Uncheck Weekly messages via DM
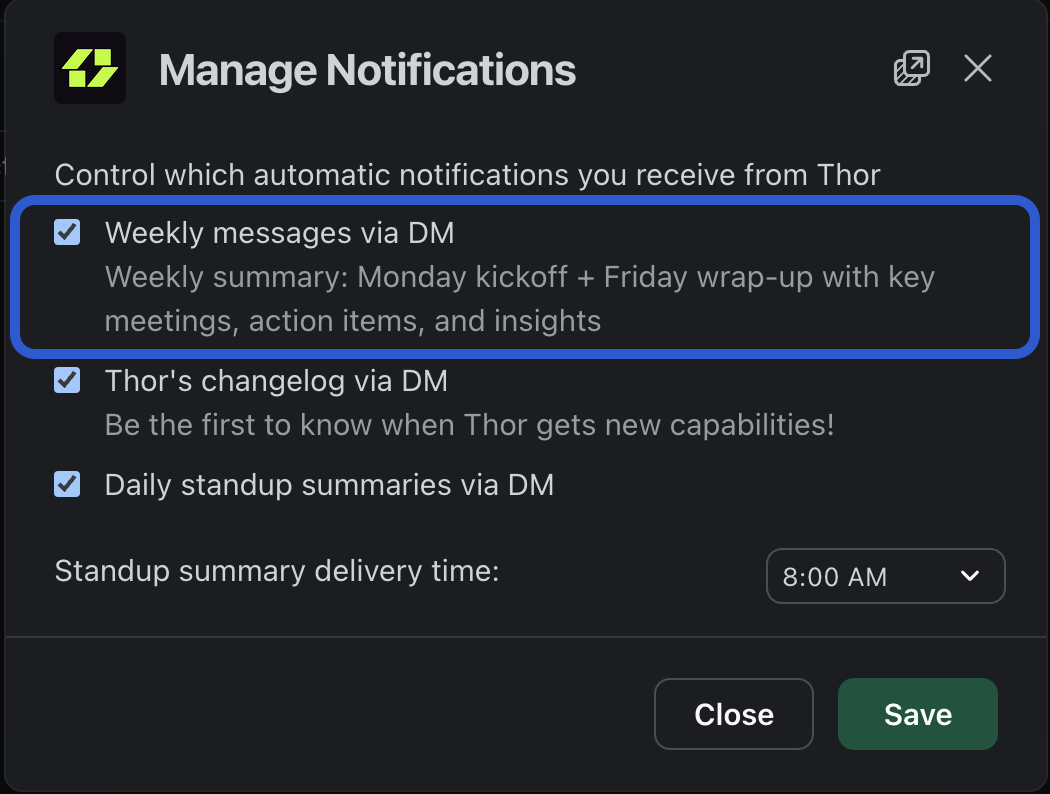The width and height of the screenshot is (1050, 794). (x=66, y=232)
